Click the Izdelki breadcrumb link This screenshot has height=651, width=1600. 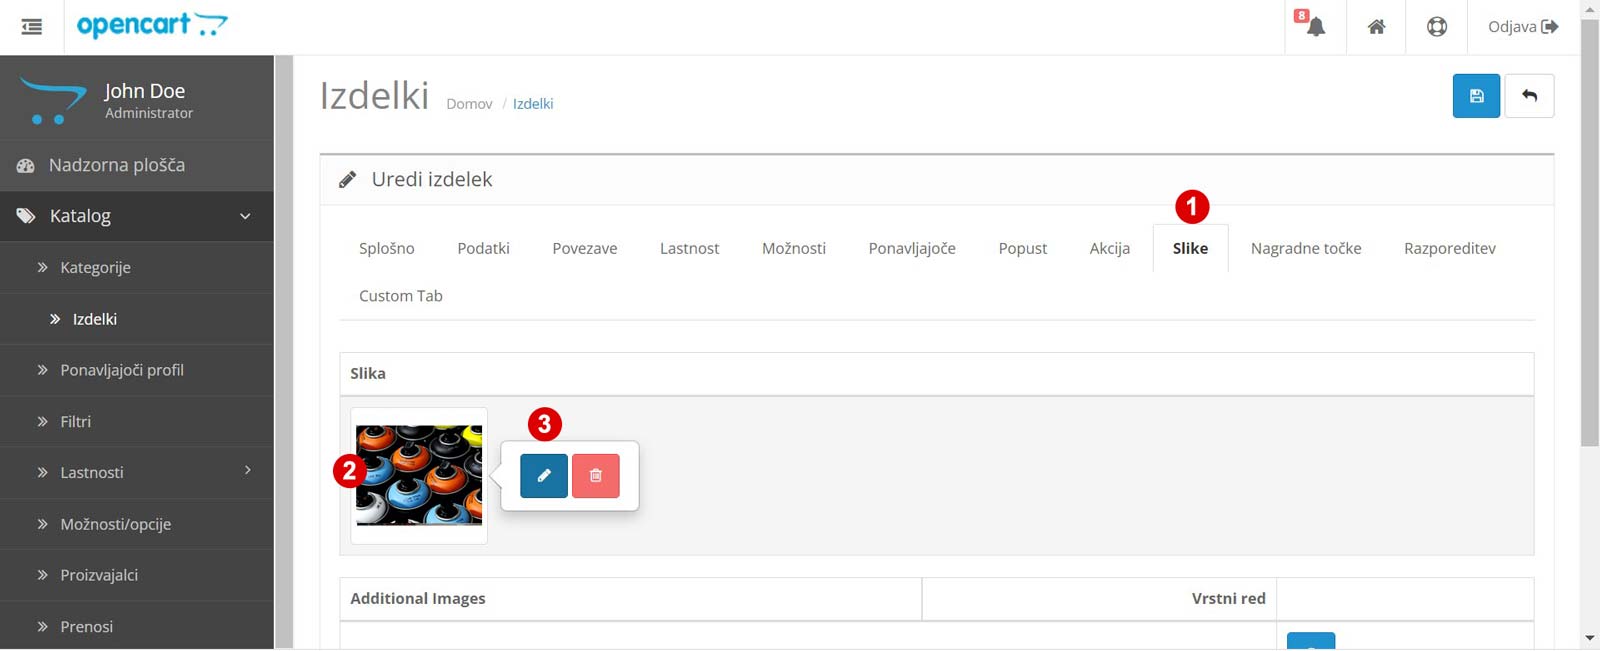tap(532, 104)
